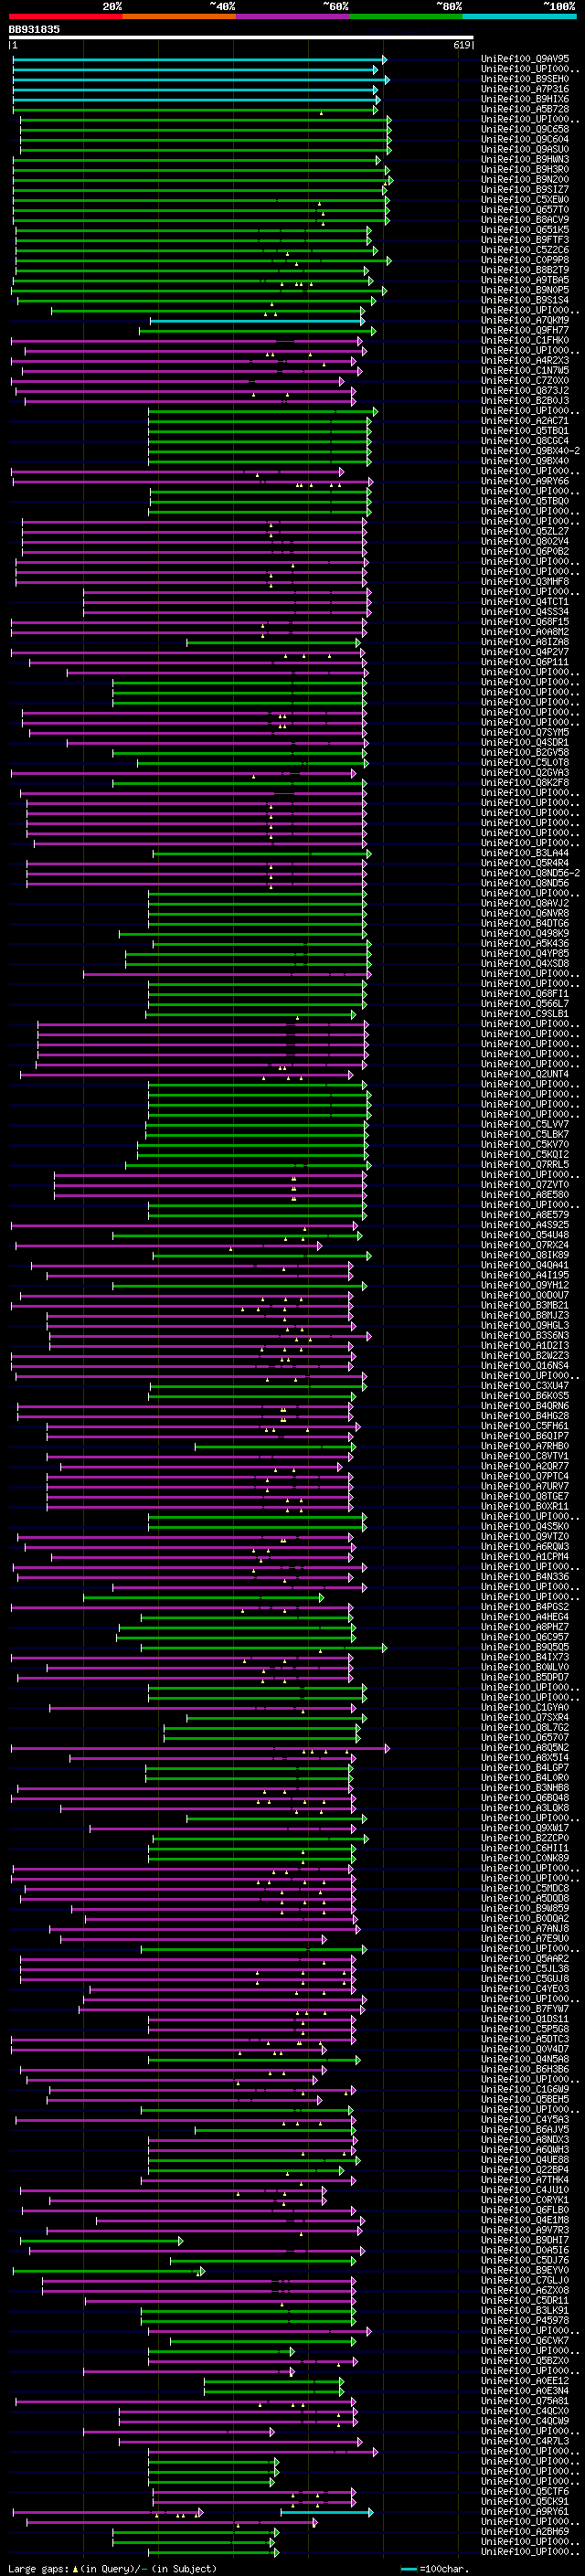585x2576 pixels.
Task: Click the '20%' legend label
Action: [112, 6]
